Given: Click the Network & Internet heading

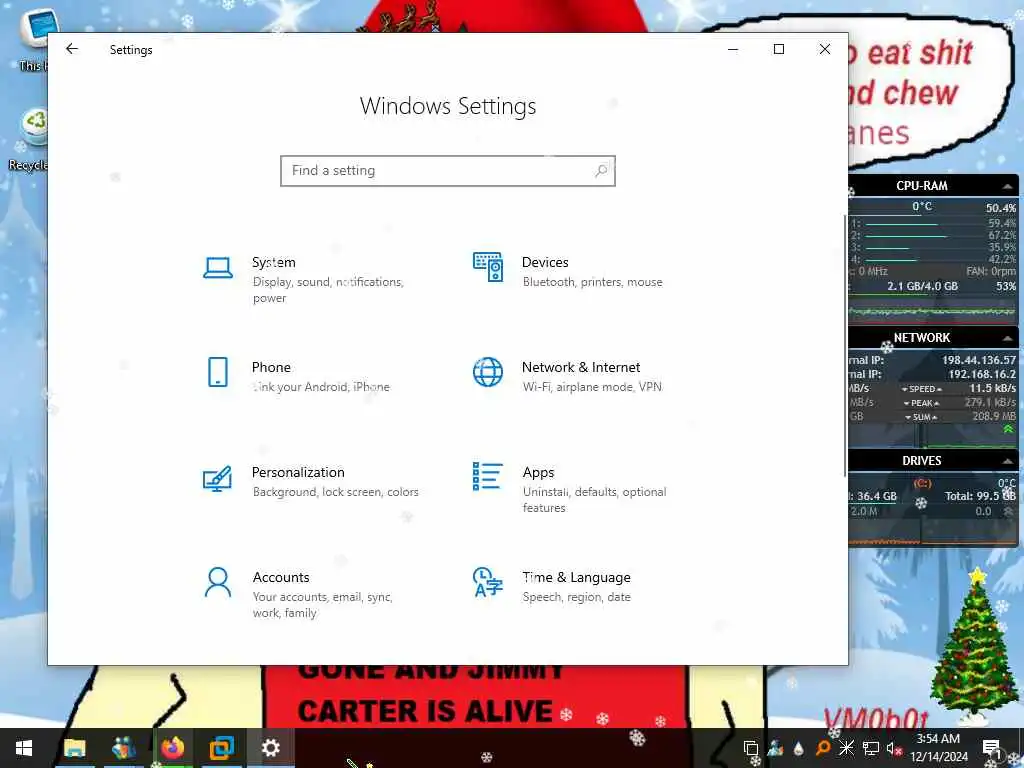Looking at the screenshot, I should coord(581,368).
